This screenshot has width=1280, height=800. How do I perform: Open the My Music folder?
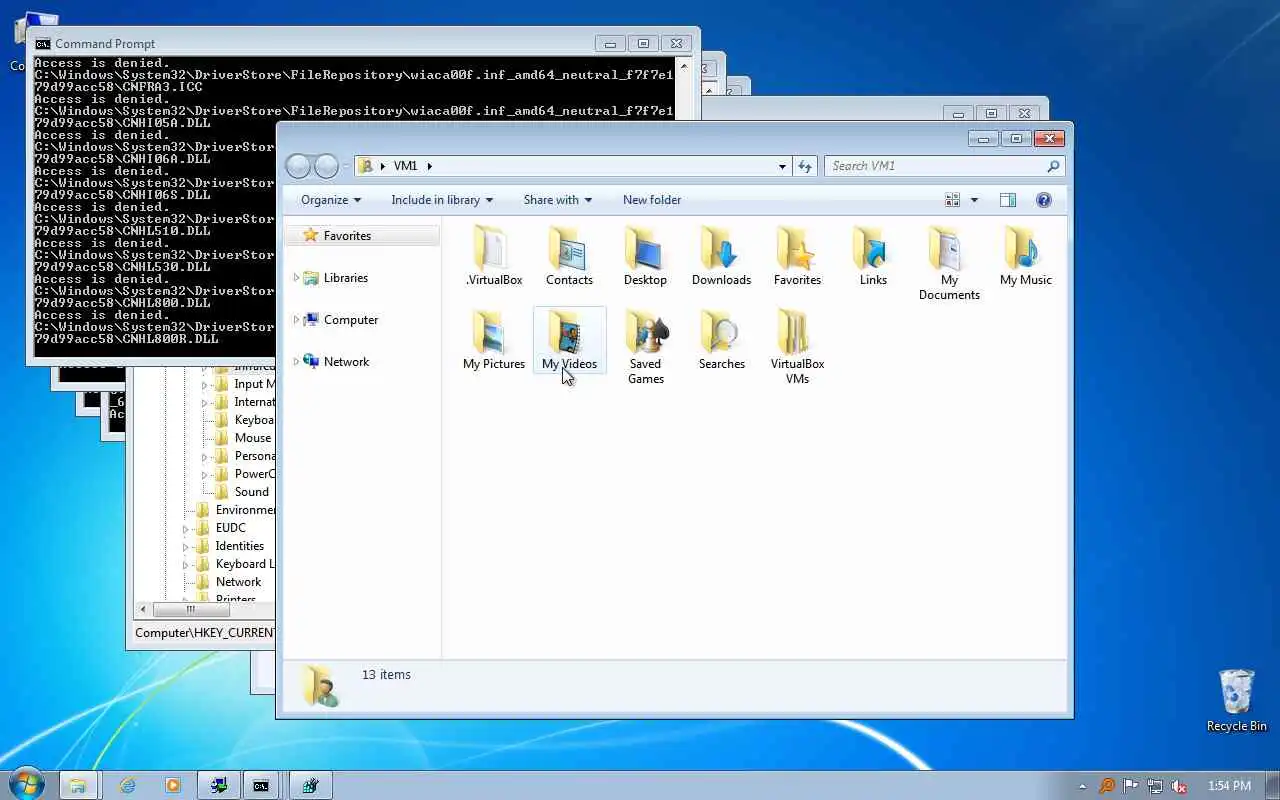[1025, 257]
